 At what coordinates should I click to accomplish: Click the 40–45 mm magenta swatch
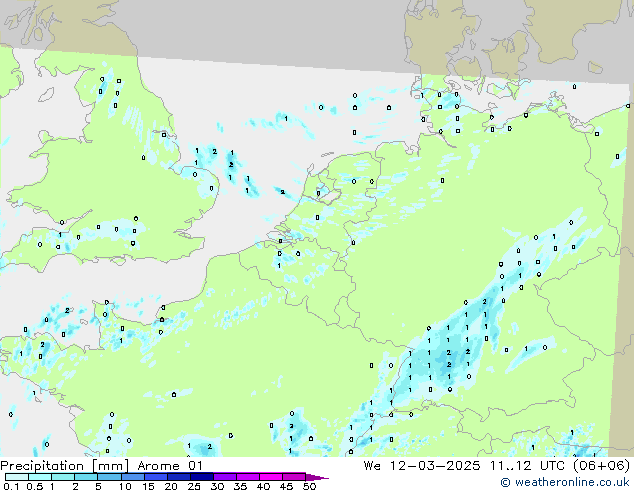coord(271,477)
